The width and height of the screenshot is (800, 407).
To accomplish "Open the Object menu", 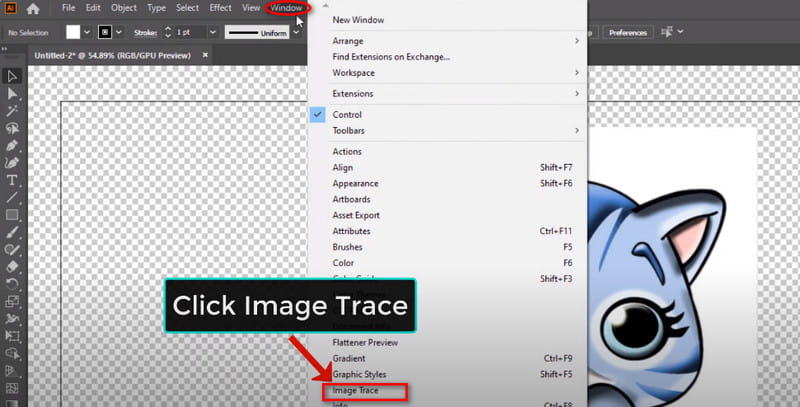I will [x=124, y=8].
